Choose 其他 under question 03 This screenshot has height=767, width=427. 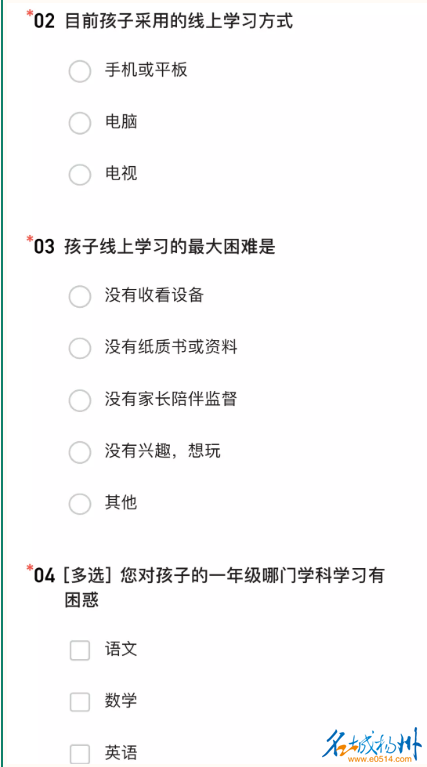80,504
